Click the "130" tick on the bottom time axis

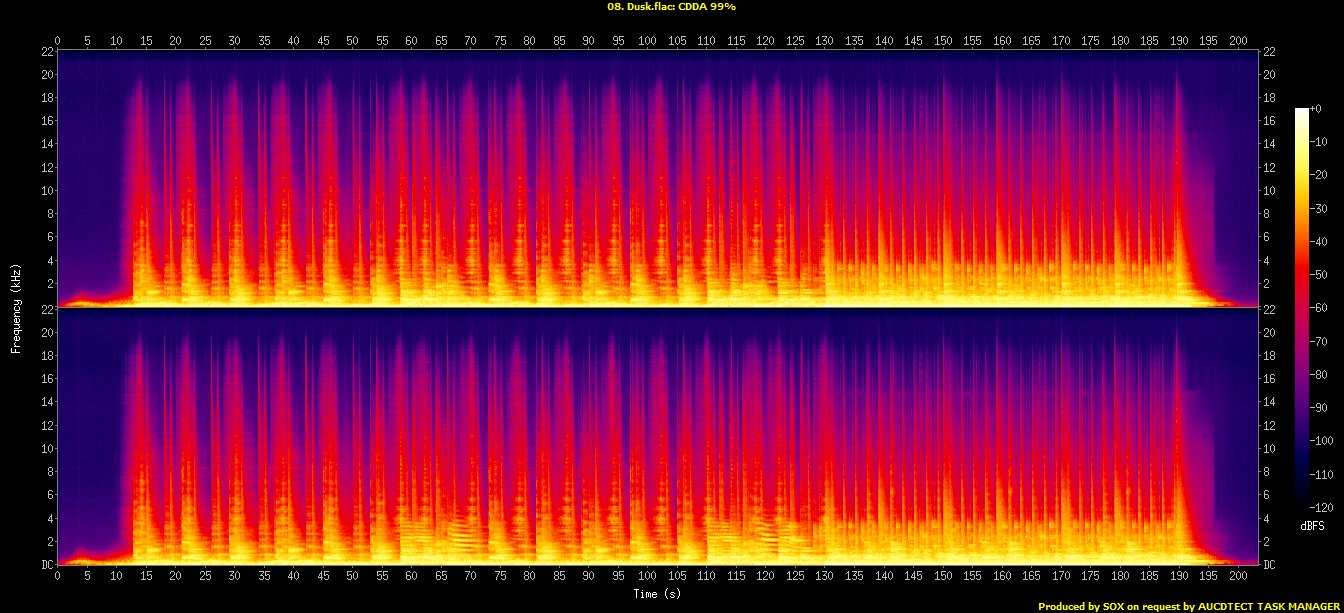pyautogui.click(x=826, y=577)
